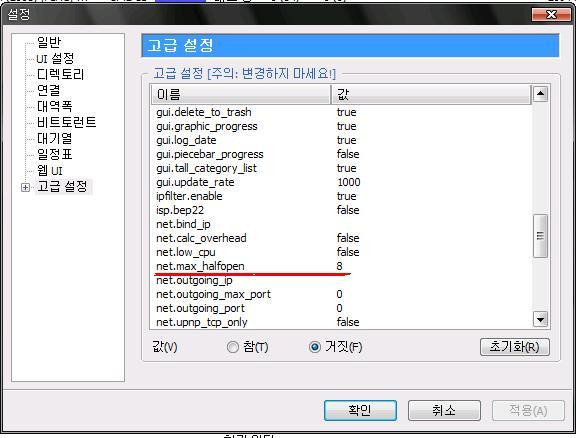Select the net.max_halfopen setting
576x438 pixels.
click(x=341, y=266)
